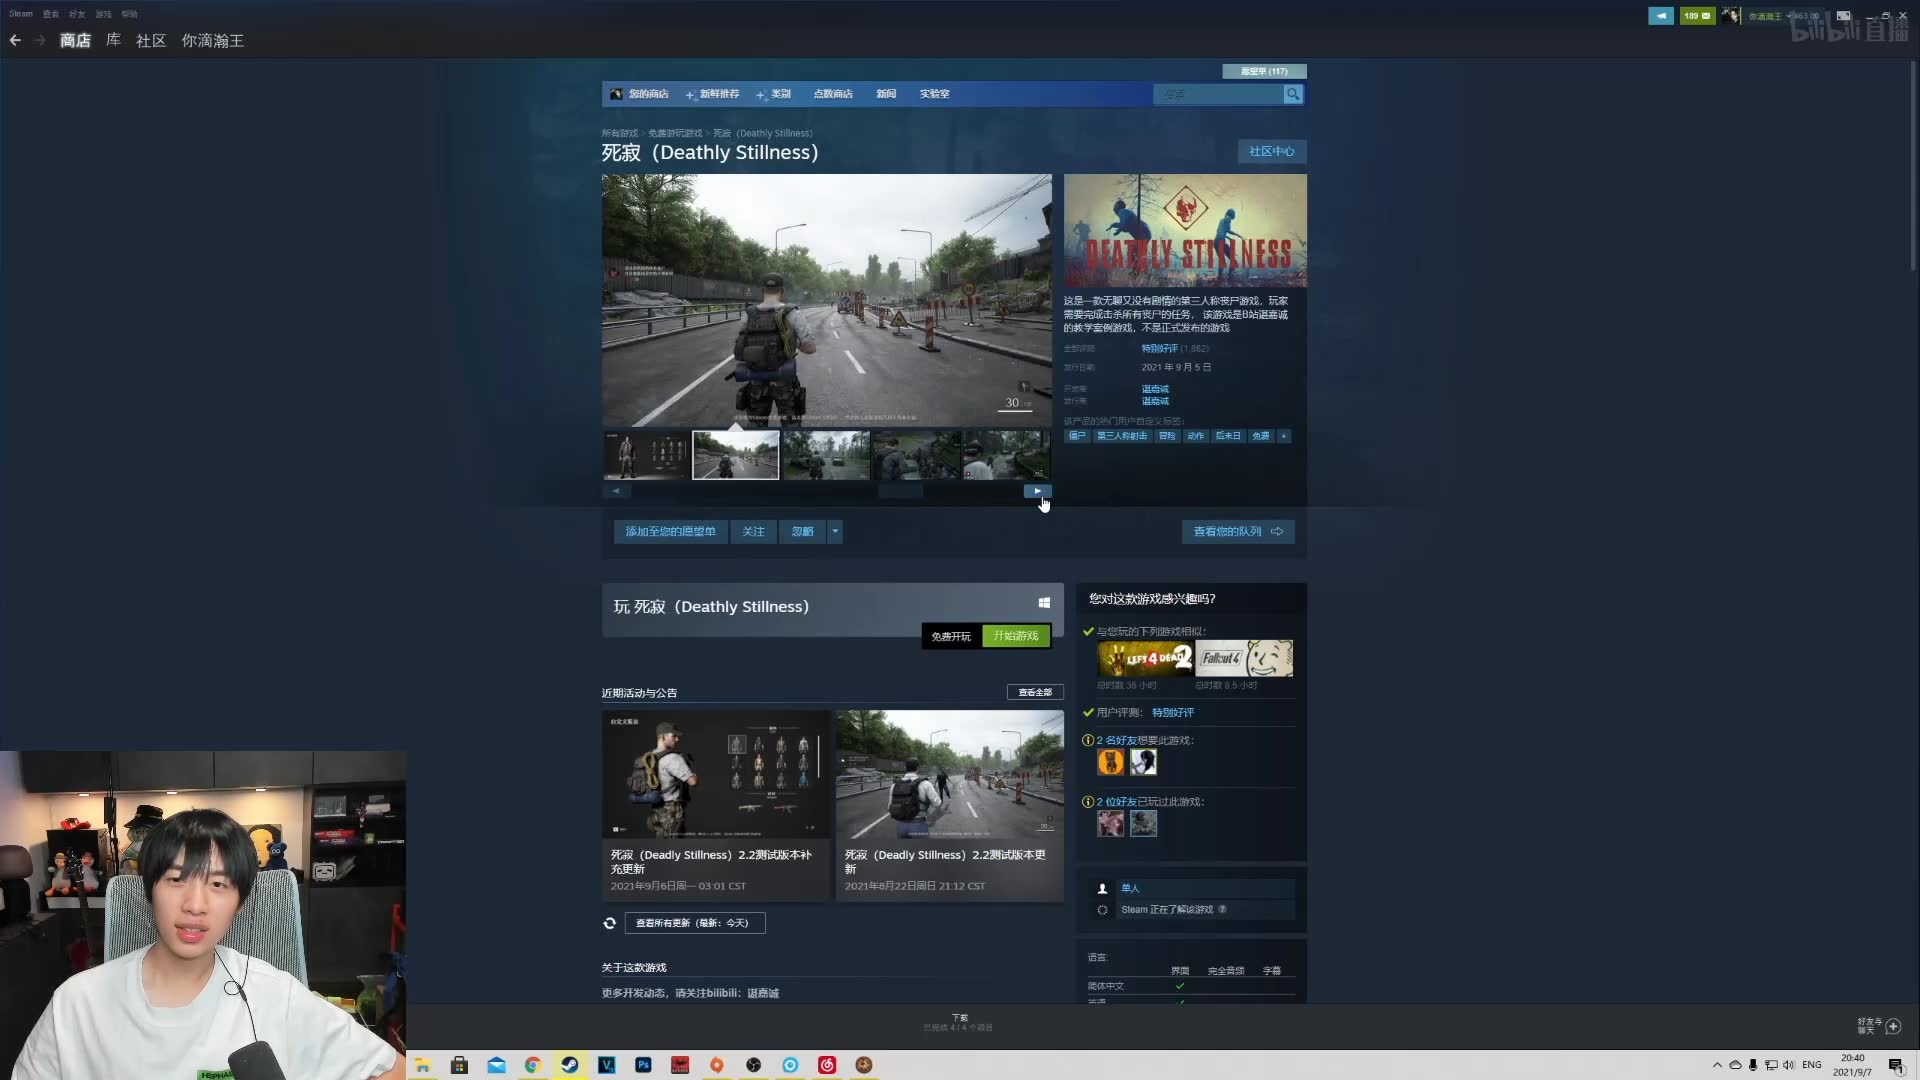
Task: Click 添加至您的愿望单 button
Action: pyautogui.click(x=670, y=532)
